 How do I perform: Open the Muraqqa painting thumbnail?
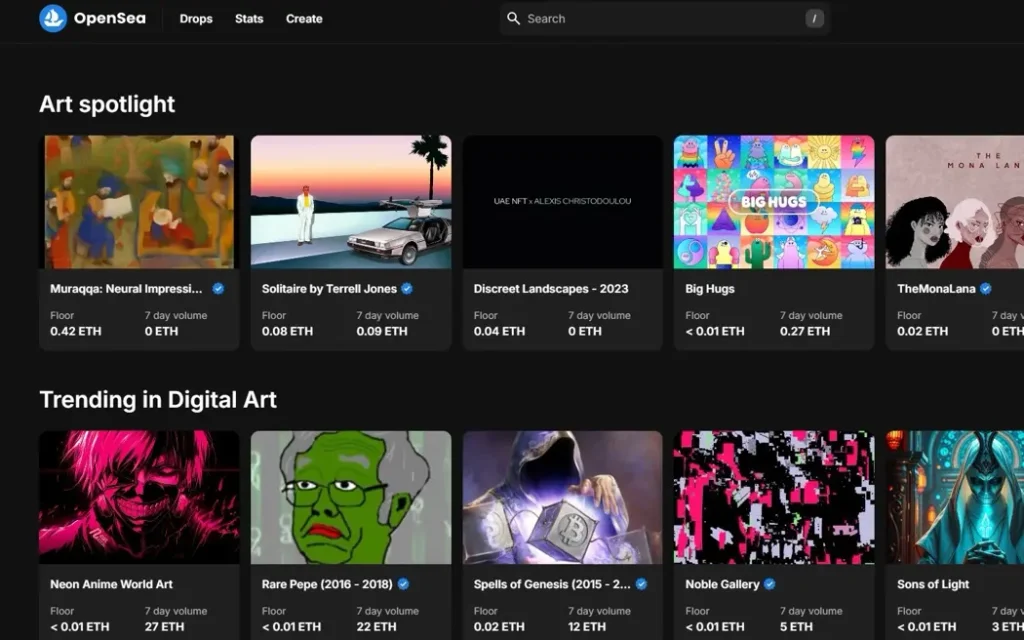139,202
